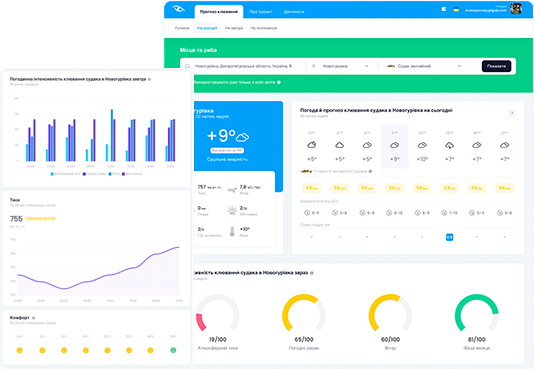This screenshot has height=369, width=534.
Task: Open the user avatar profile picture
Action: click(x=516, y=9)
